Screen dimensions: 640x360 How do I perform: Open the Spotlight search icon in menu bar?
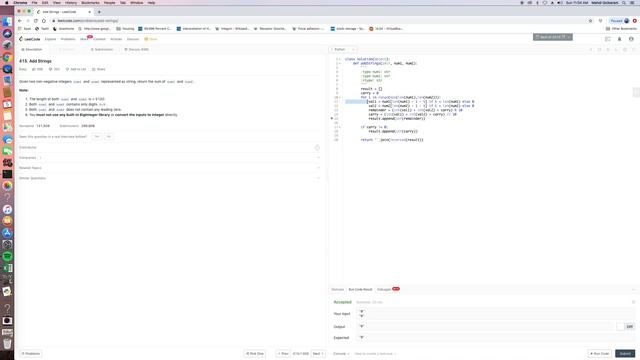point(624,3)
